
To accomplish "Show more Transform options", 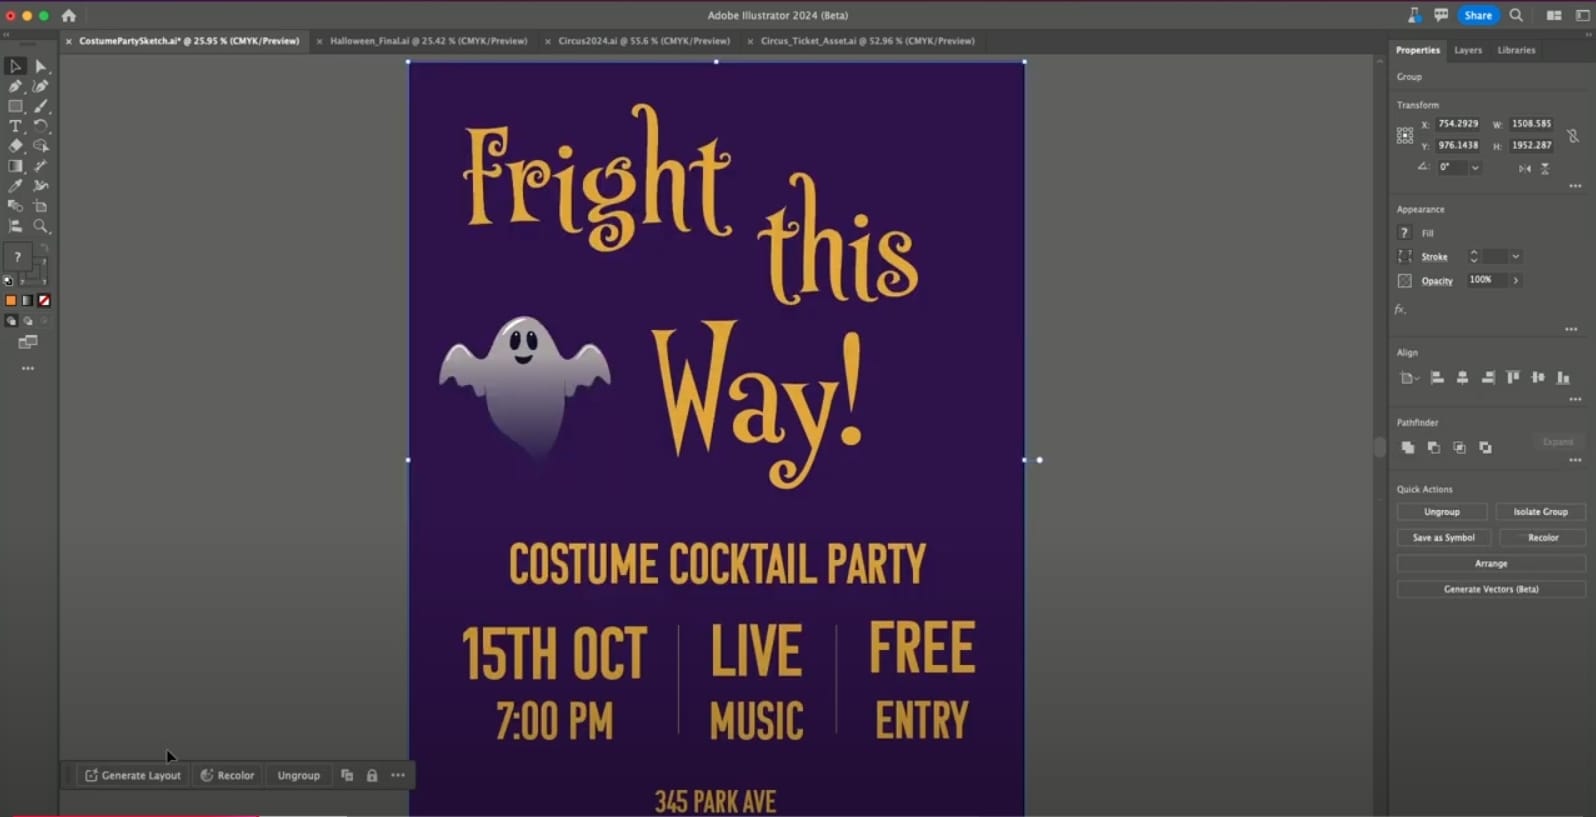I will coord(1575,186).
